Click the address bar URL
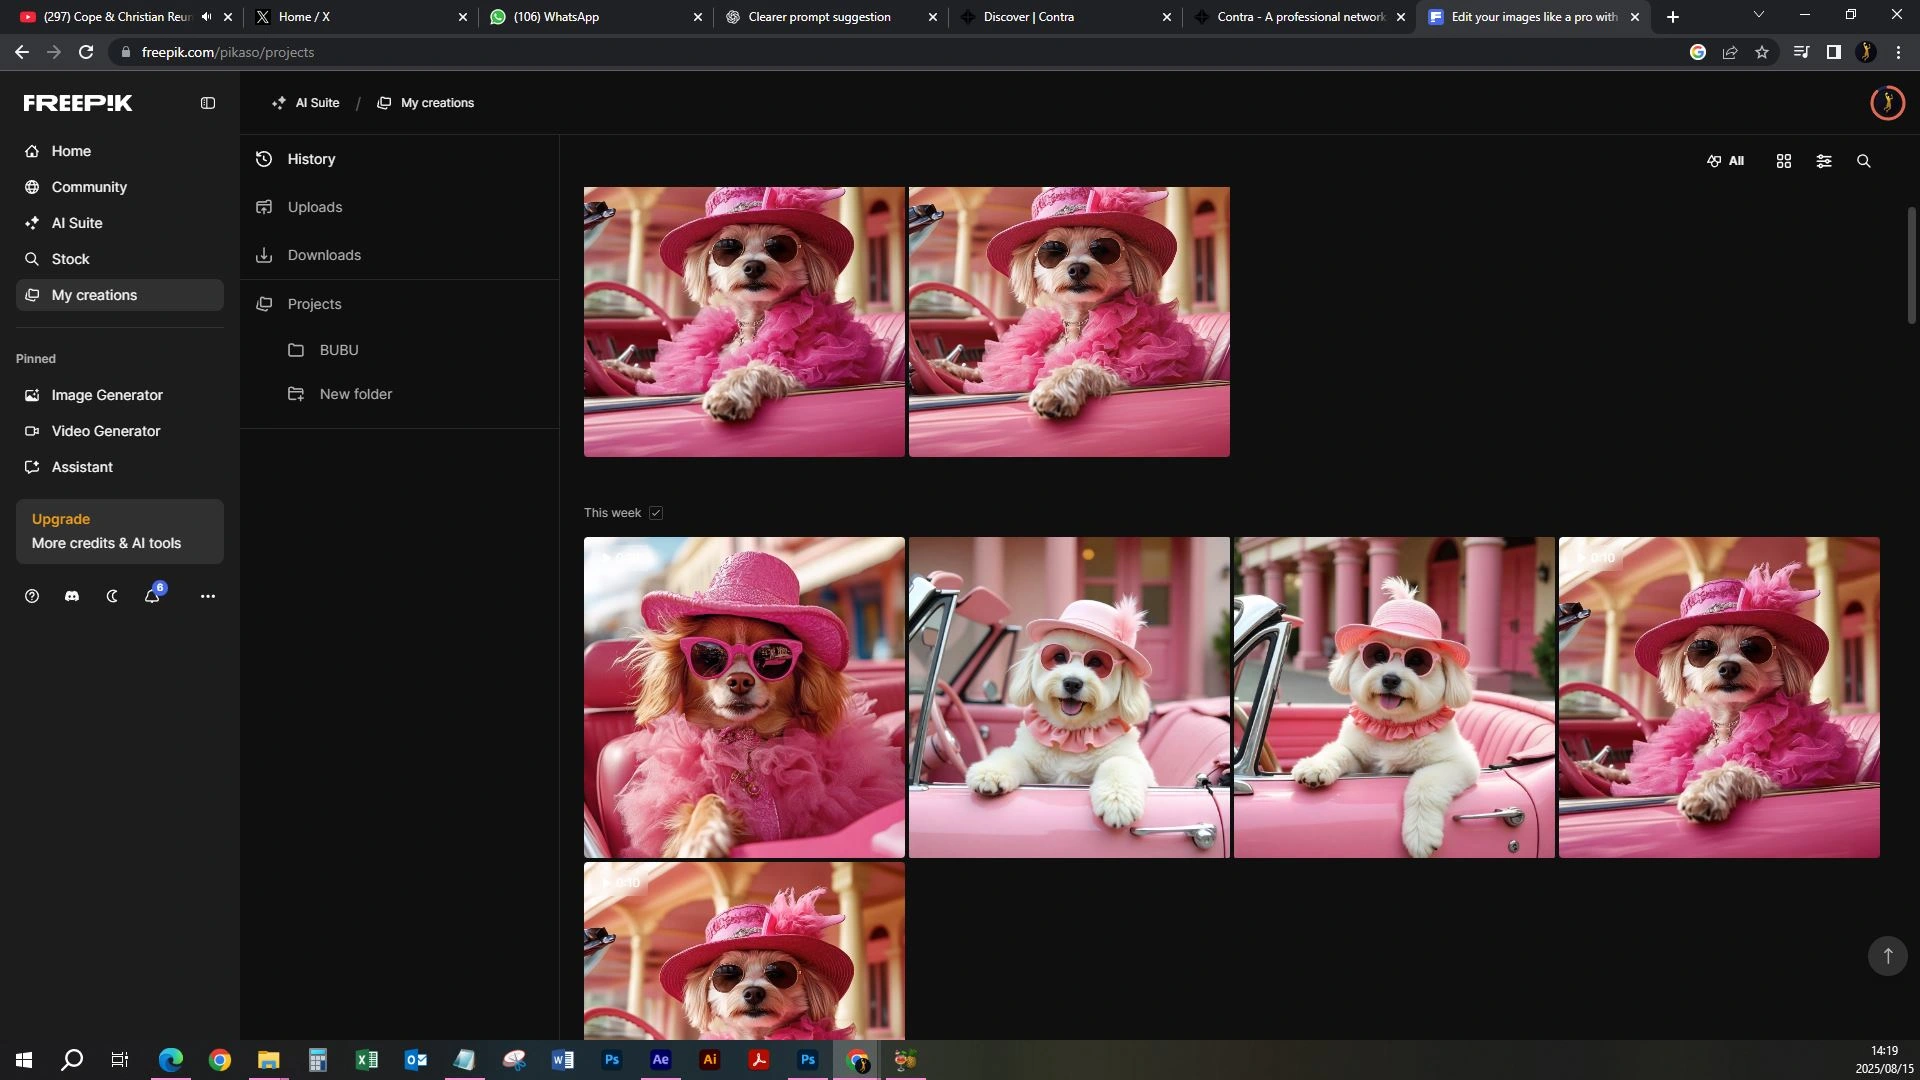Screen dimensions: 1920x1080 228,52
